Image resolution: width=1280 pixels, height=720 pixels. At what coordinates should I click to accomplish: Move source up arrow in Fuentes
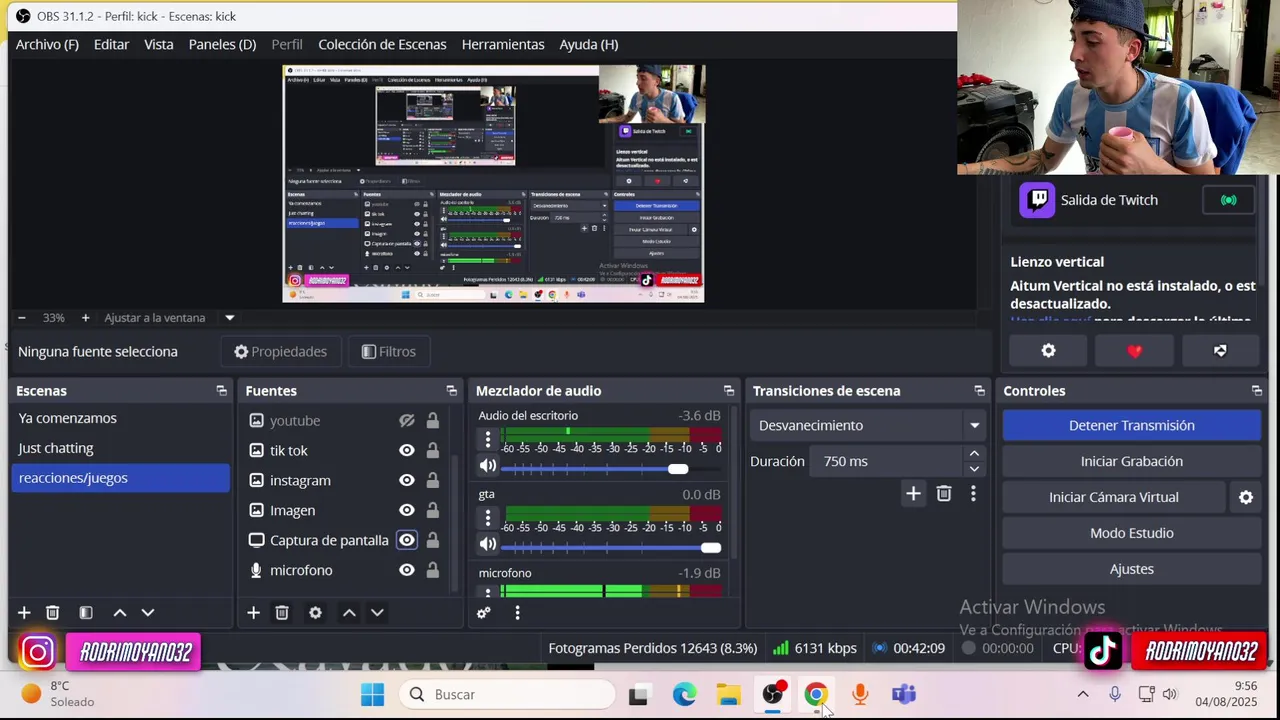(349, 612)
